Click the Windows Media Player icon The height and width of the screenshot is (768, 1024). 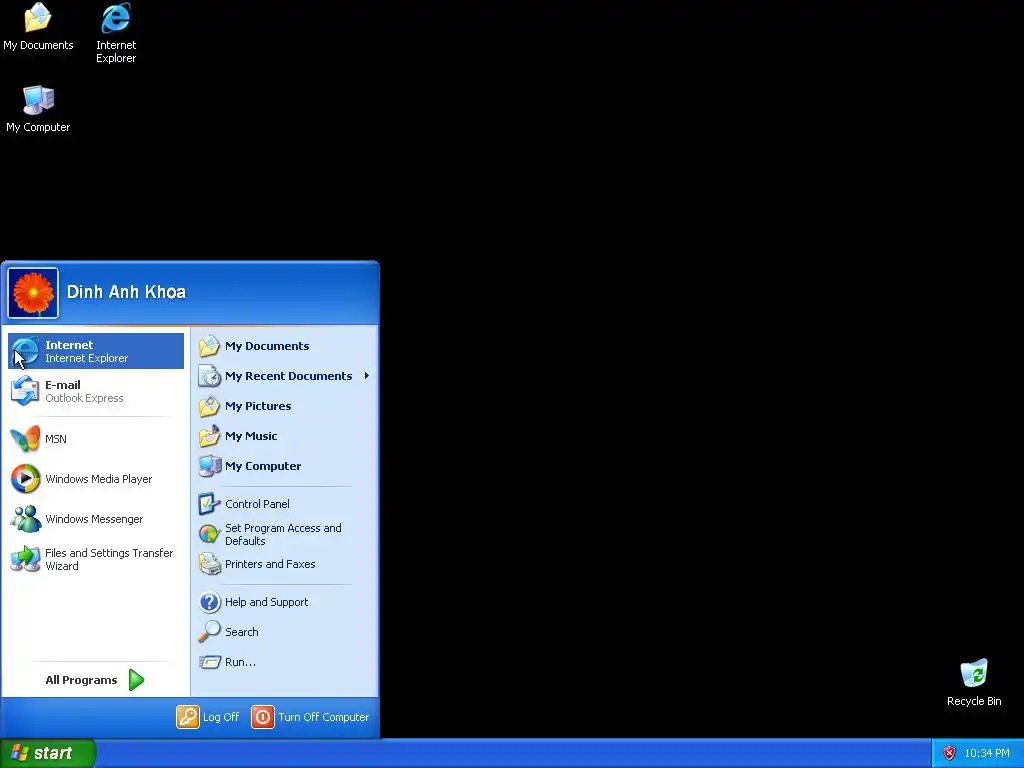coord(25,479)
